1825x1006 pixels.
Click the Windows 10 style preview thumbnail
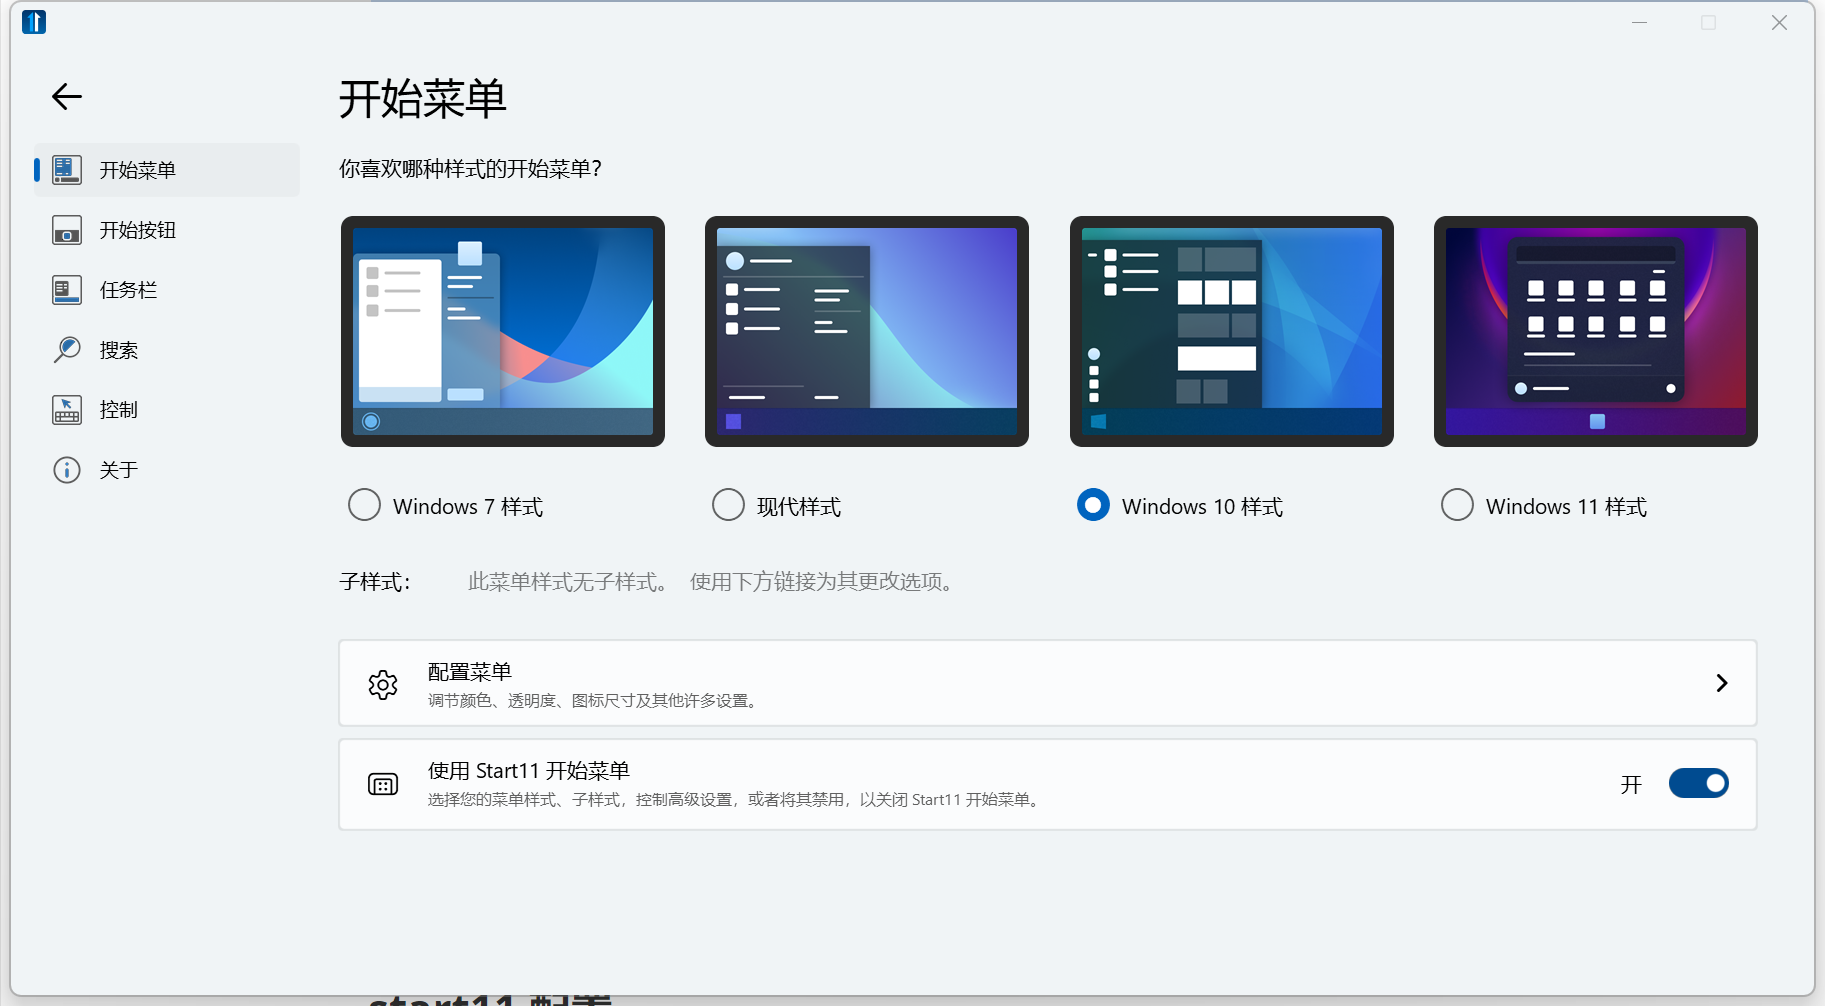pyautogui.click(x=1232, y=331)
